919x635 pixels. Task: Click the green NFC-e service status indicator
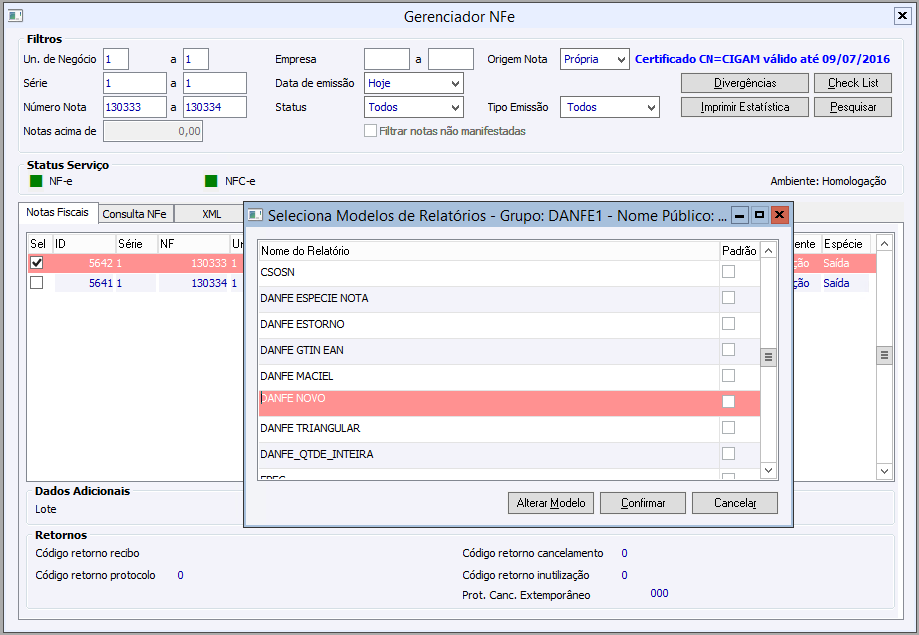point(211,181)
